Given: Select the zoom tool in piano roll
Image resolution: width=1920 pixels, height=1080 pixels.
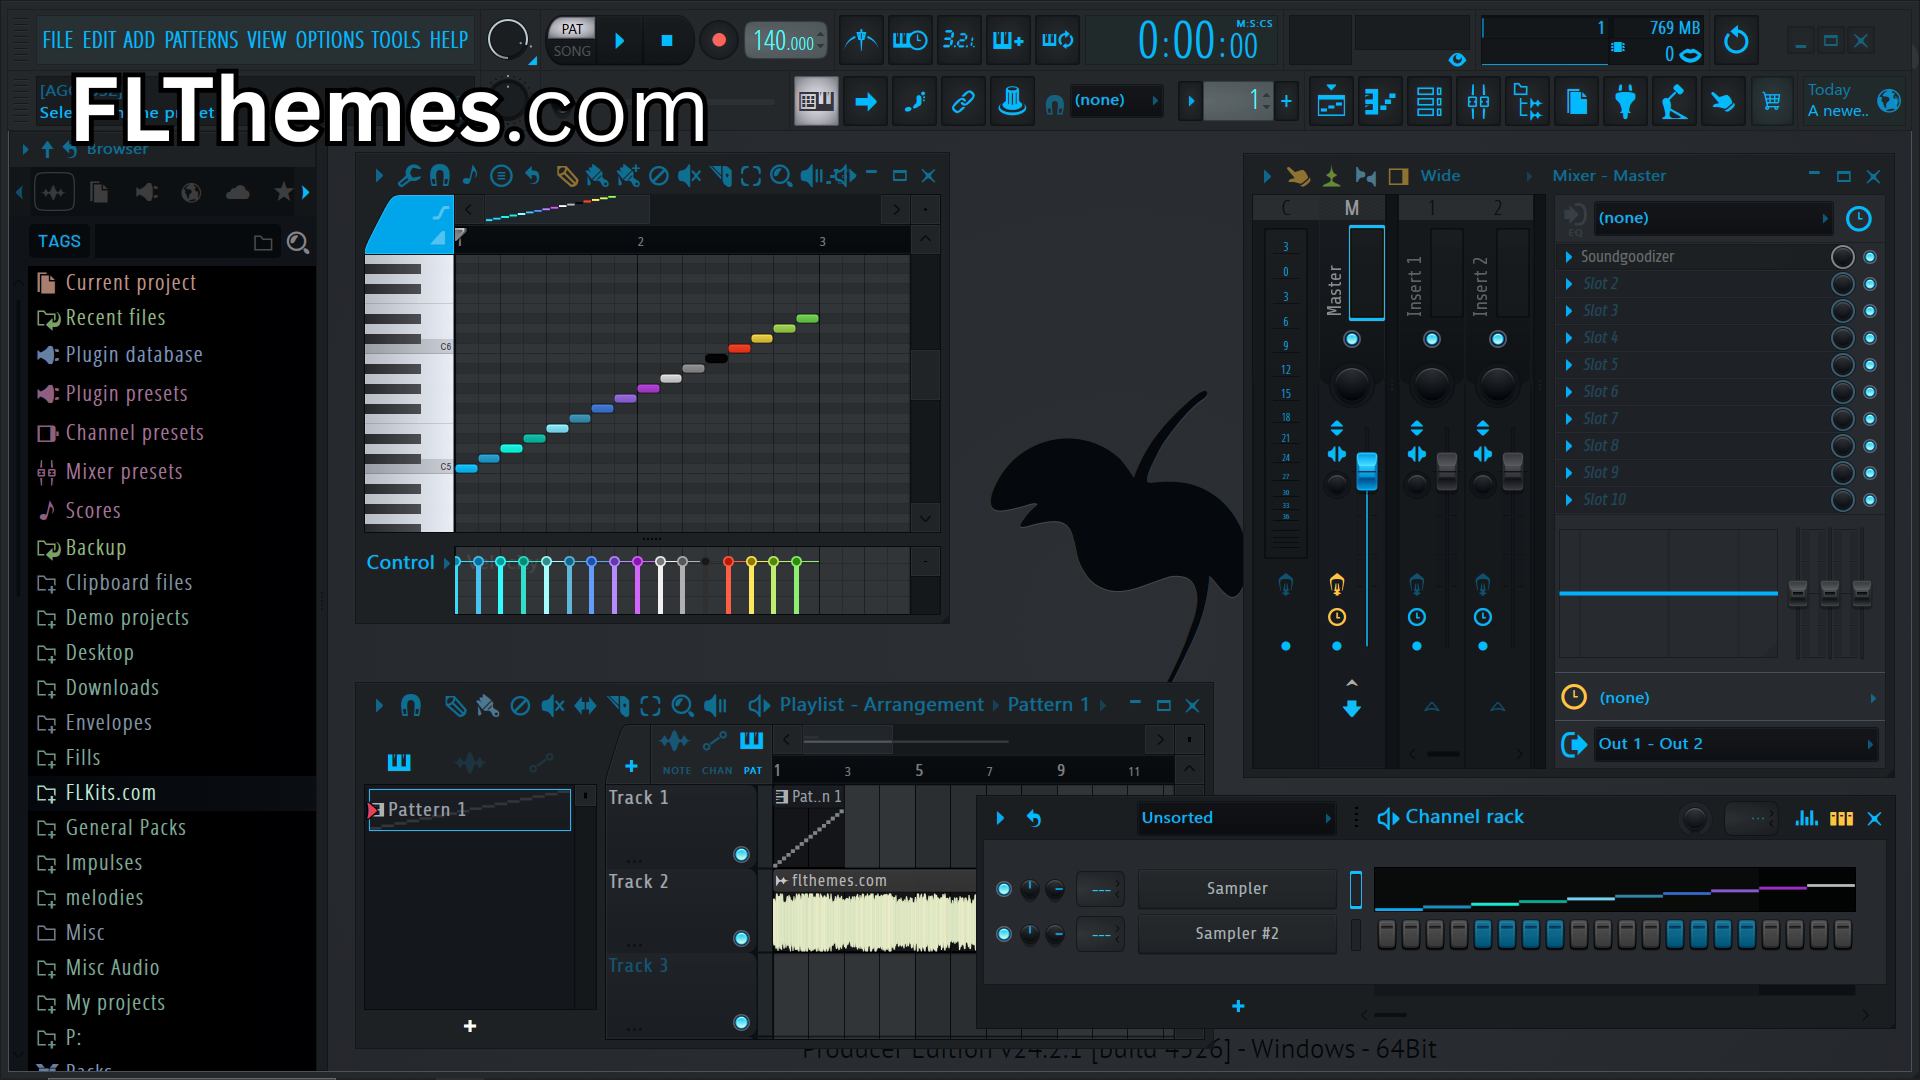Looking at the screenshot, I should pyautogui.click(x=781, y=176).
